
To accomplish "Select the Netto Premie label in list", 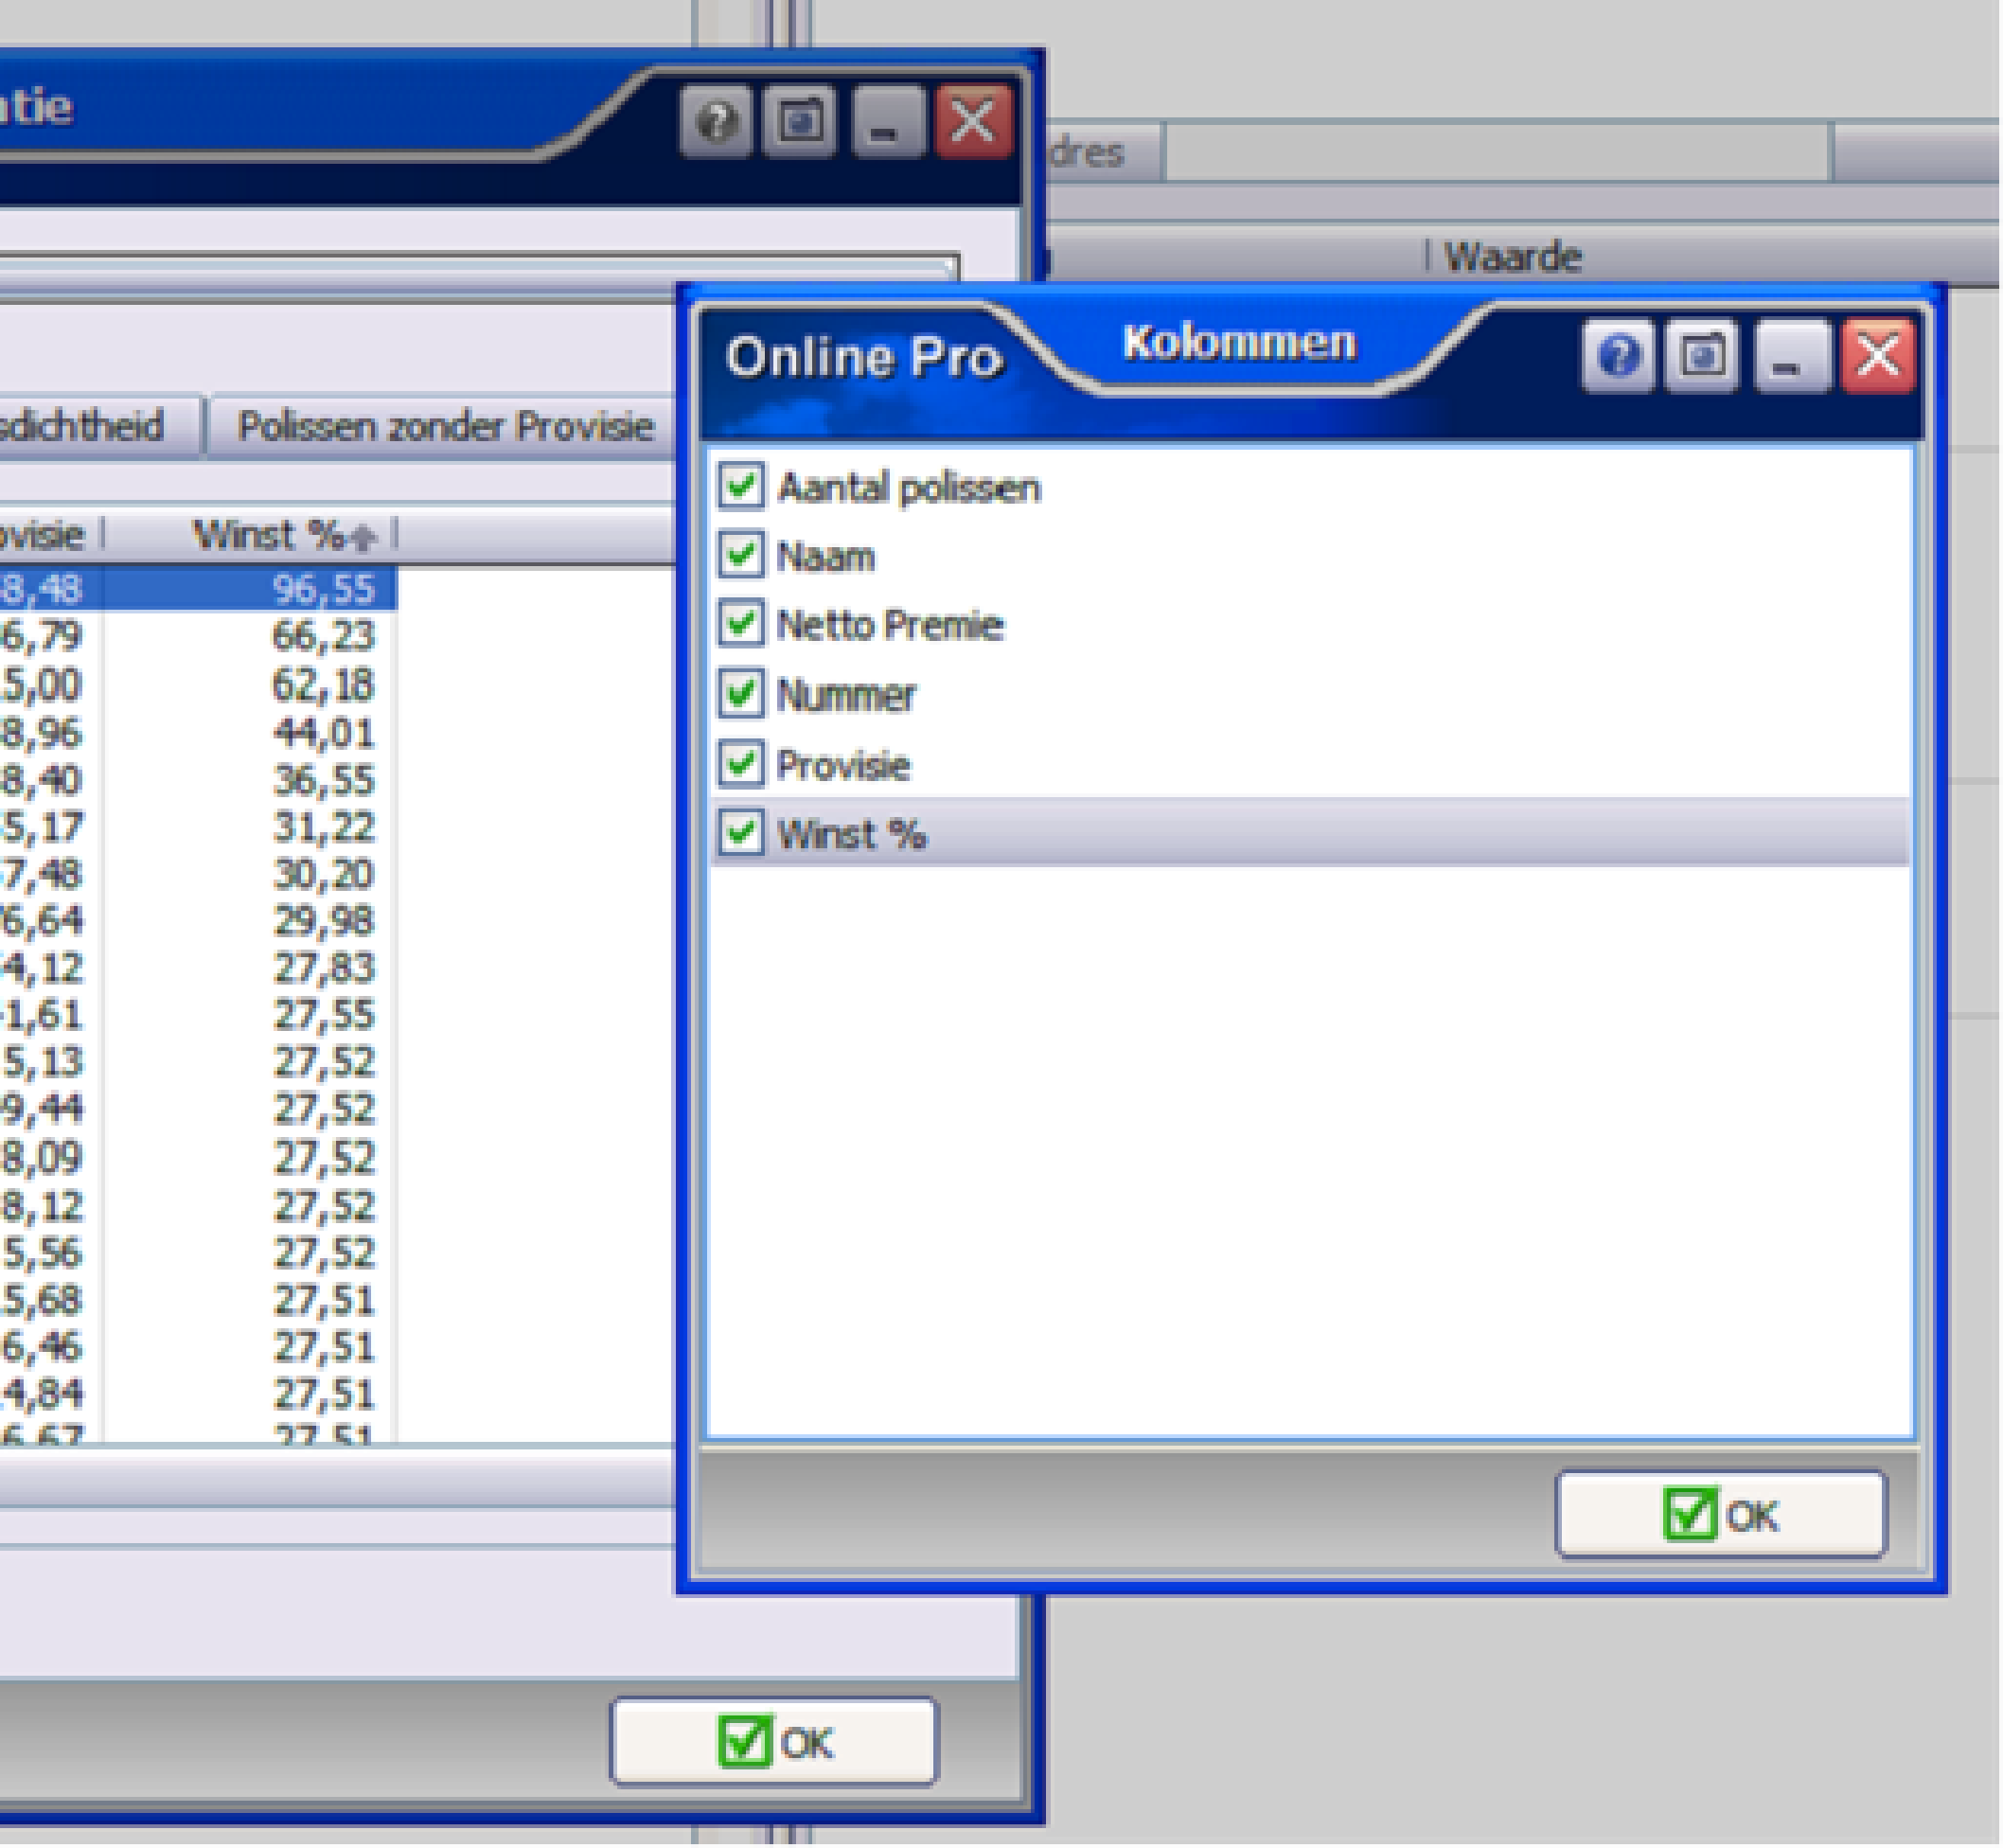I will tap(890, 625).
